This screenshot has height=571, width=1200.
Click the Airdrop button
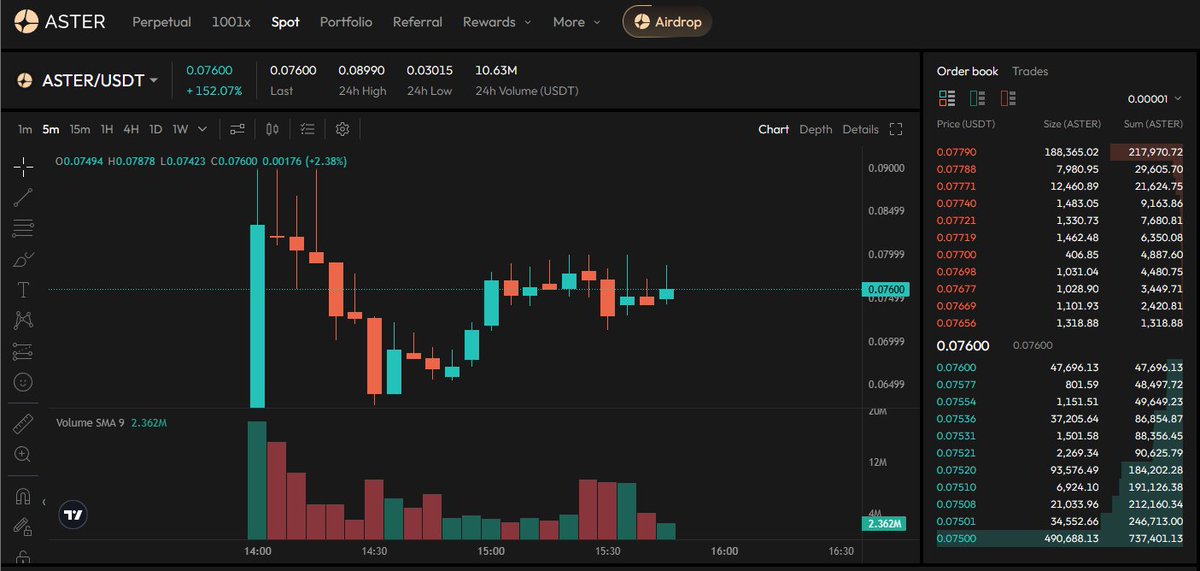667,21
